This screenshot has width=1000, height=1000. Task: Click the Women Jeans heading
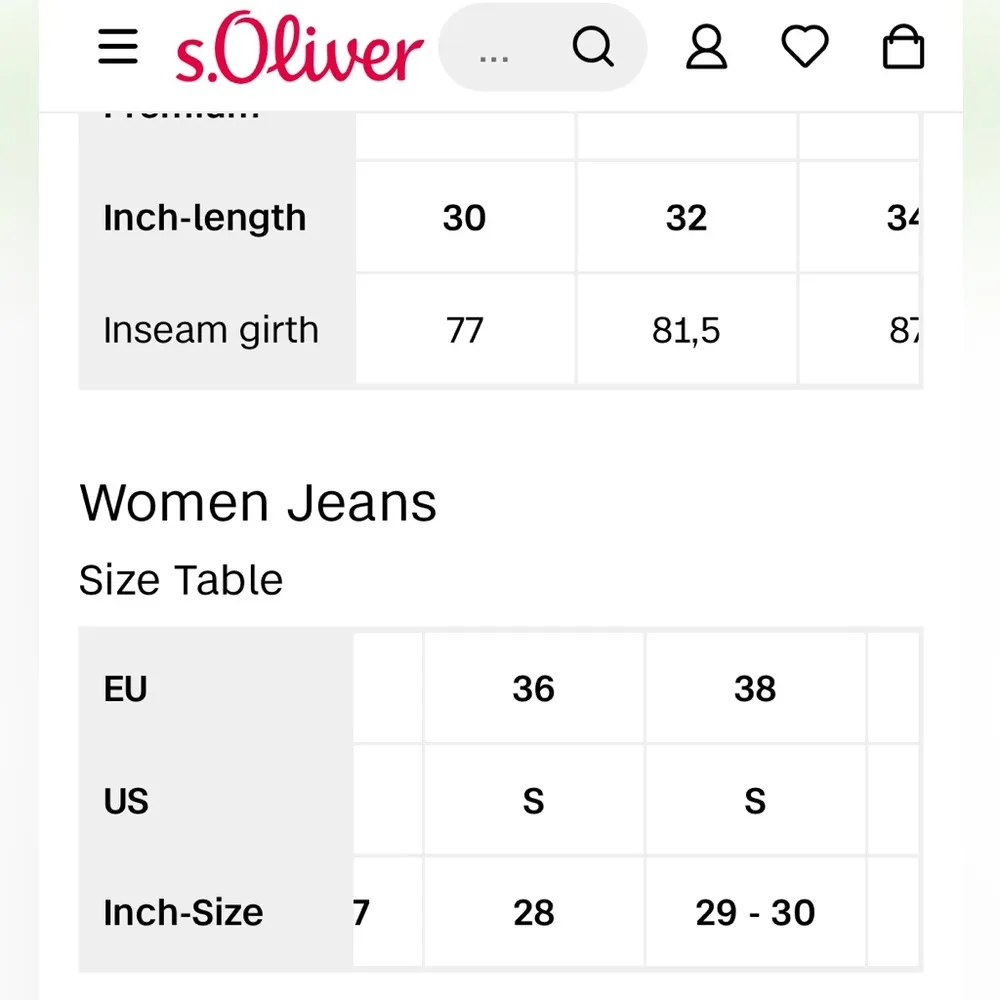pos(258,502)
